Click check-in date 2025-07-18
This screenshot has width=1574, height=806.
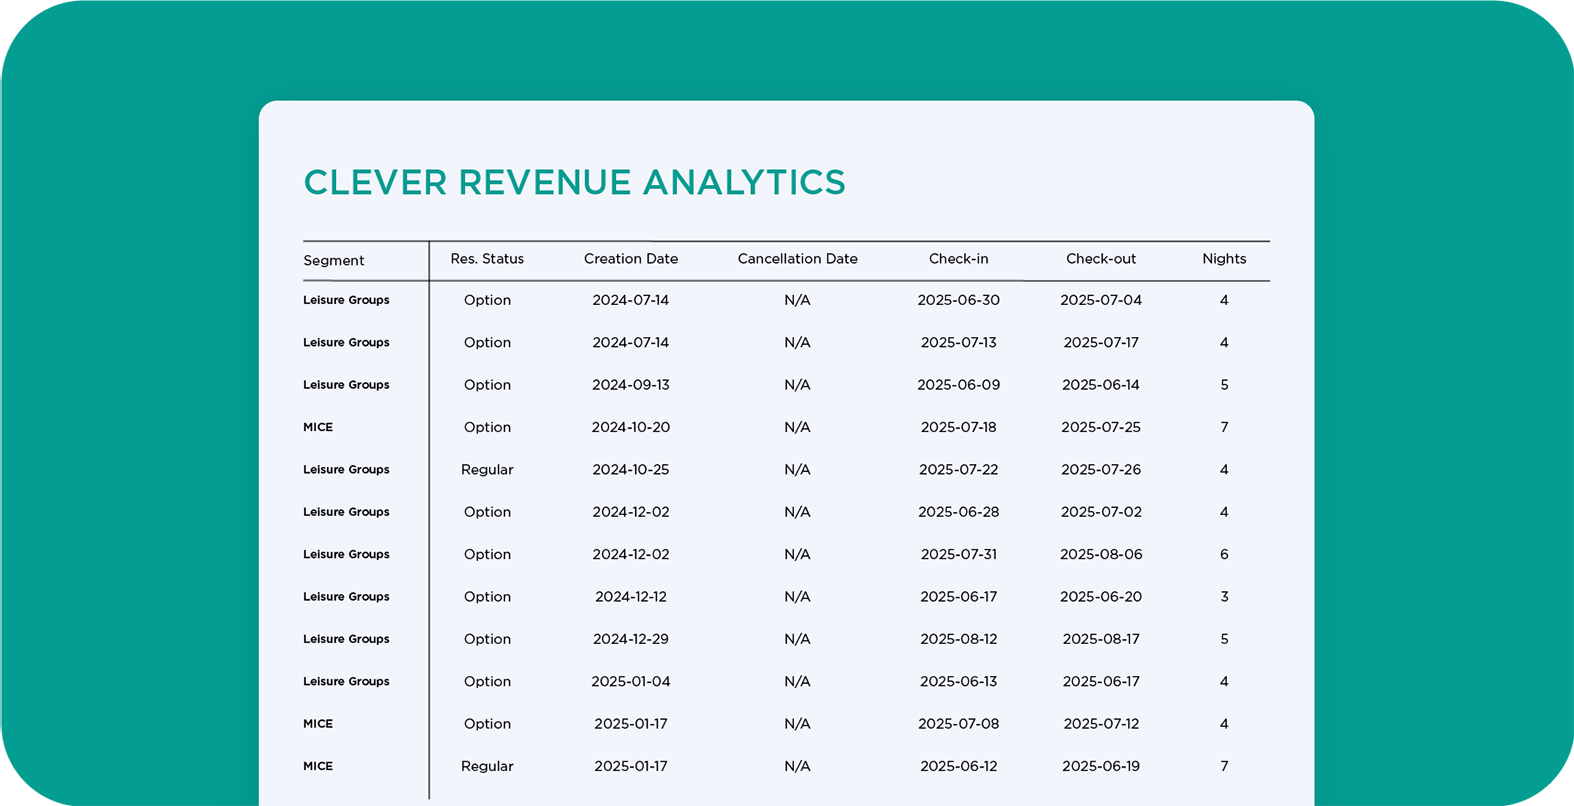click(959, 427)
